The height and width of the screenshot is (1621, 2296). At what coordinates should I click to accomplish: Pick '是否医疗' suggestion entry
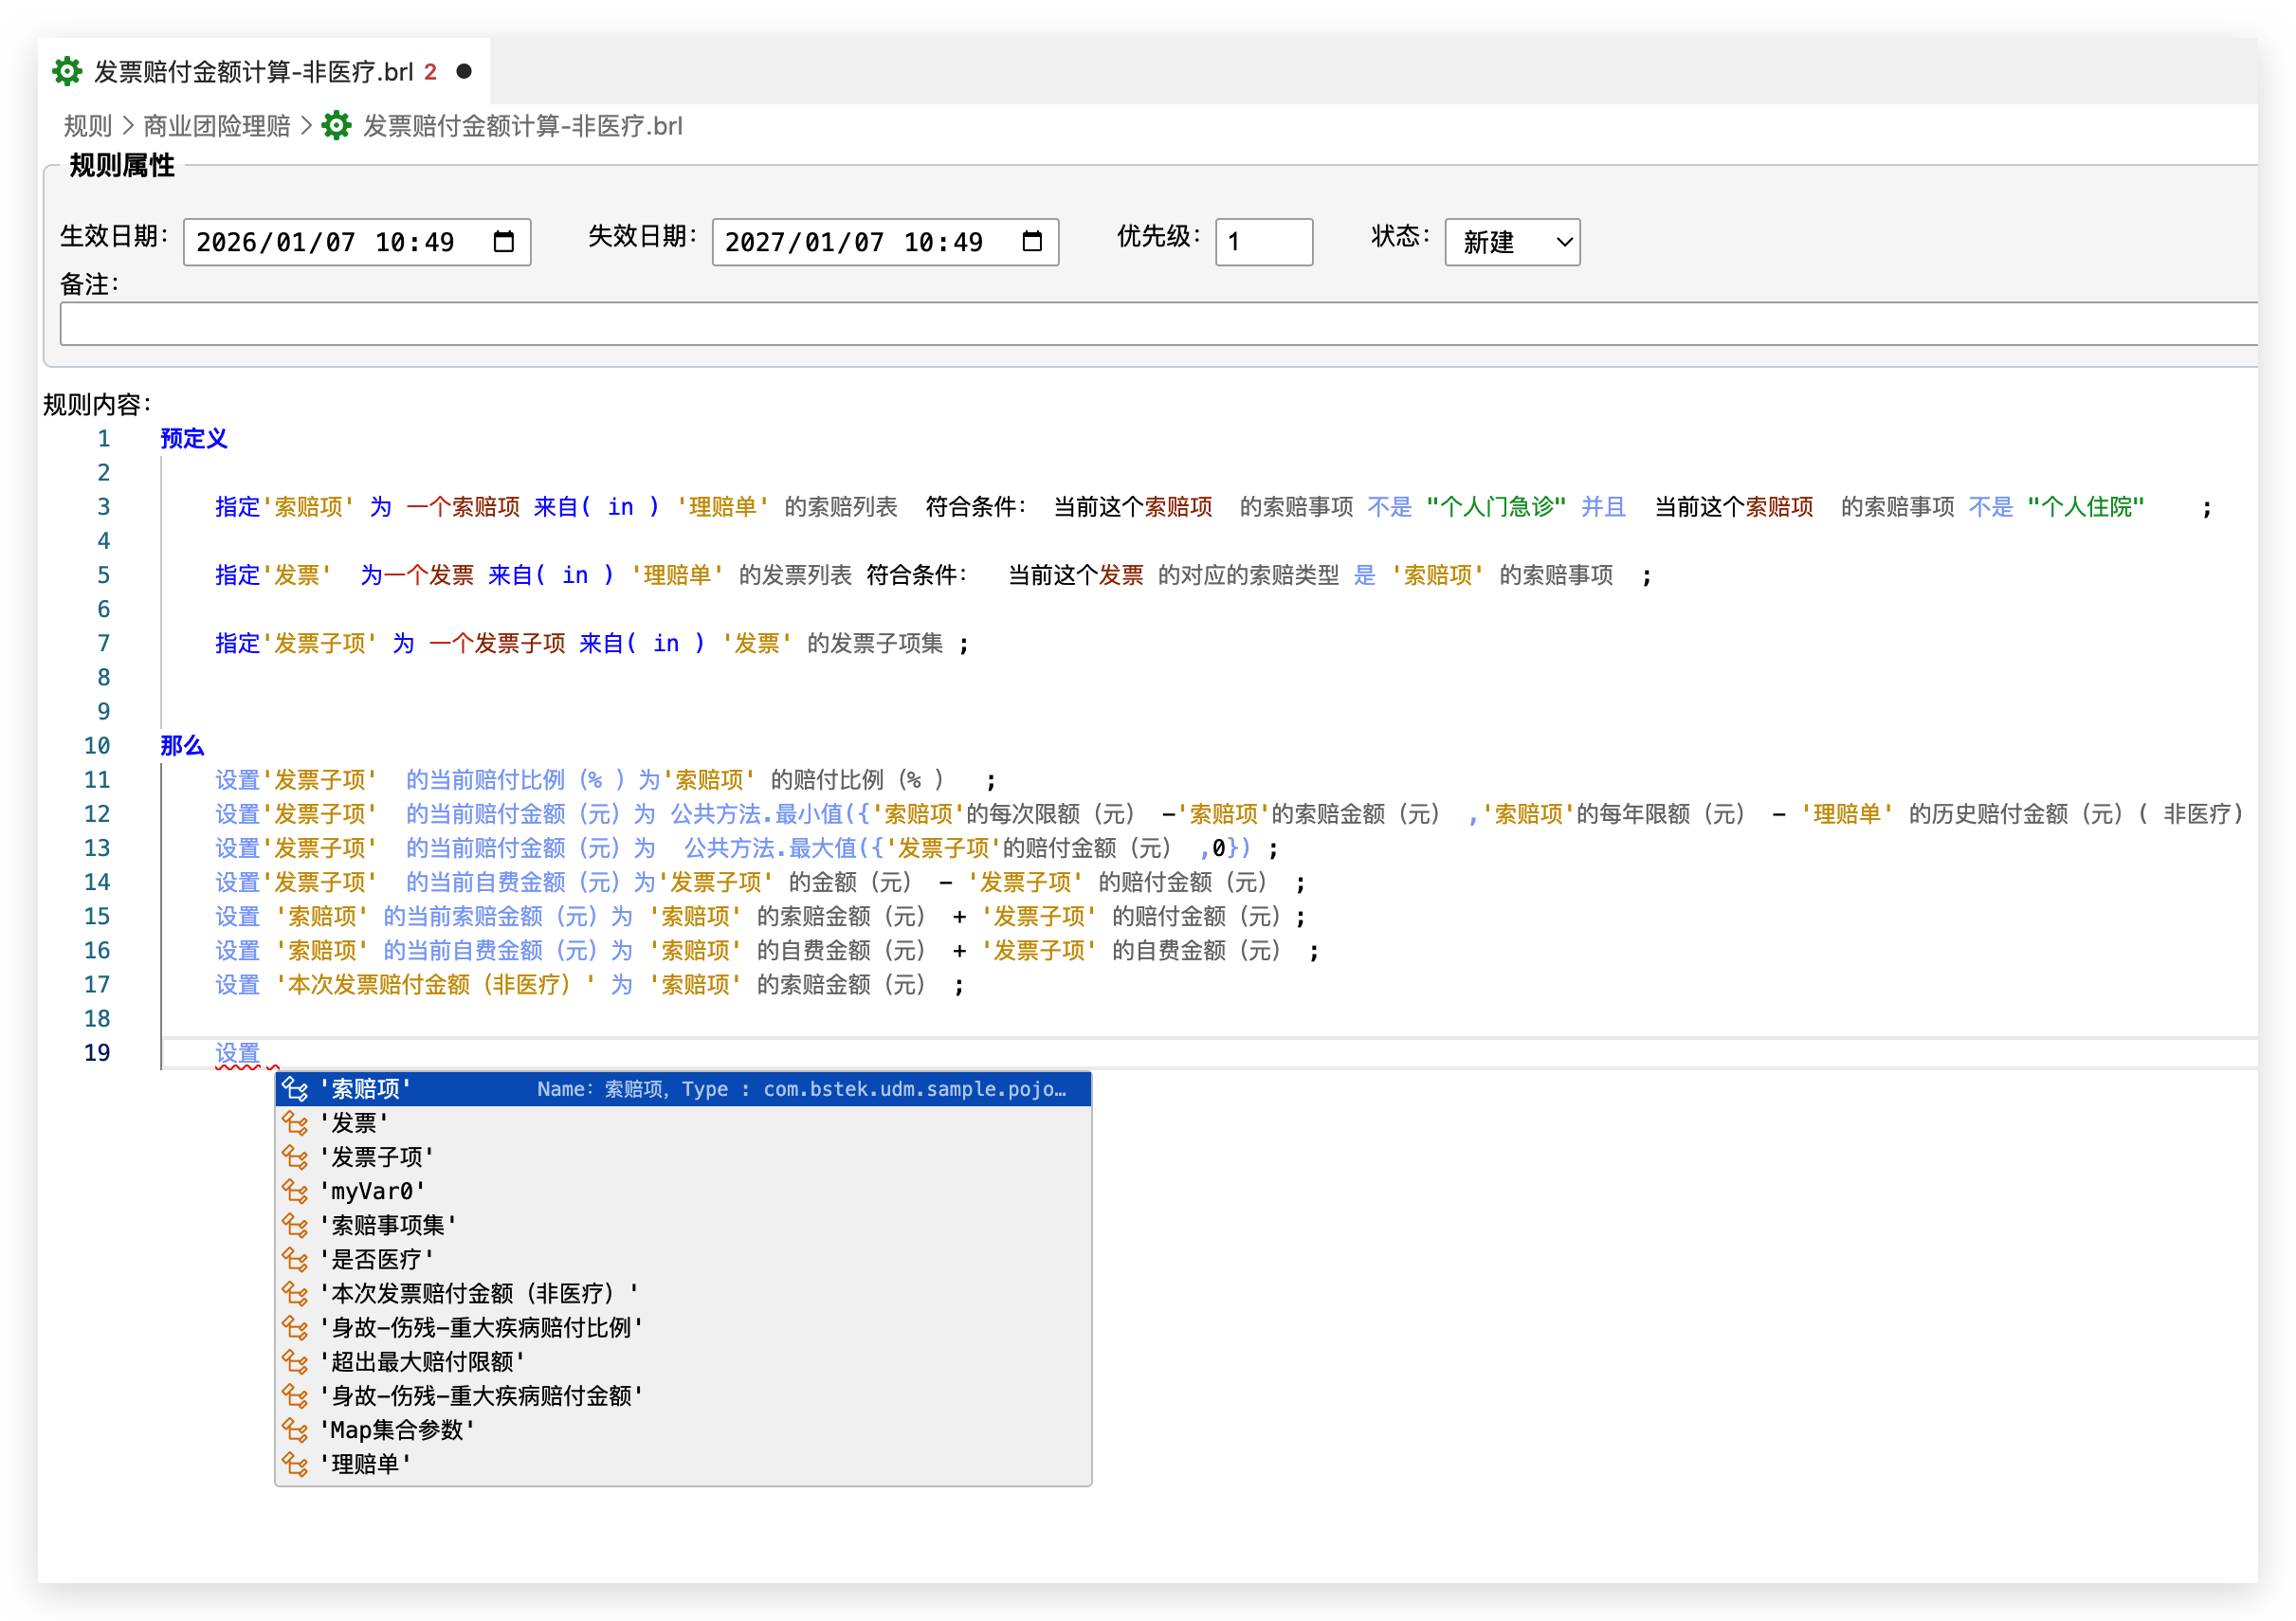click(x=377, y=1259)
